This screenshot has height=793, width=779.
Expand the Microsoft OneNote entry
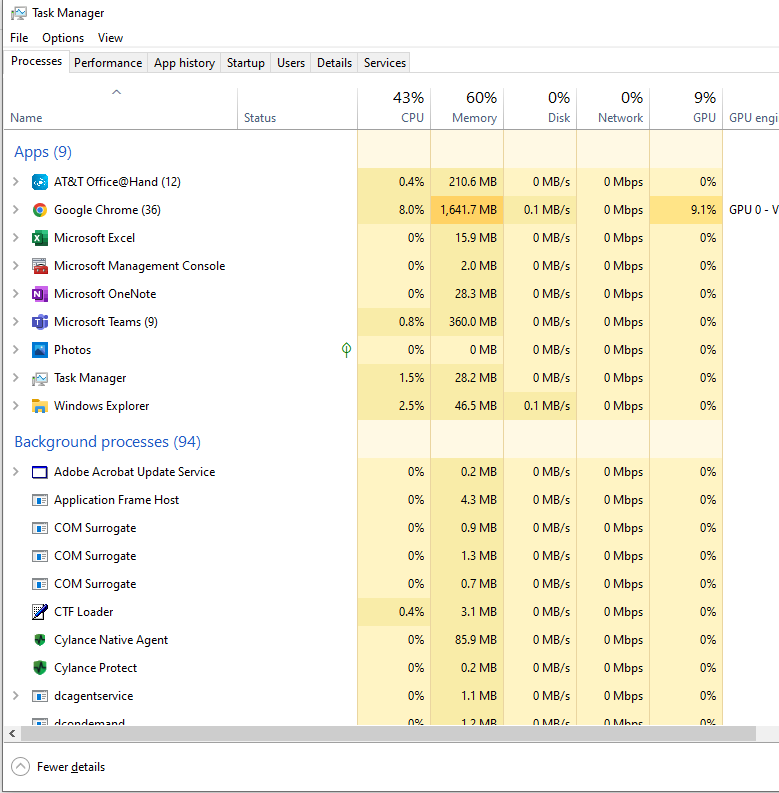click(x=16, y=293)
